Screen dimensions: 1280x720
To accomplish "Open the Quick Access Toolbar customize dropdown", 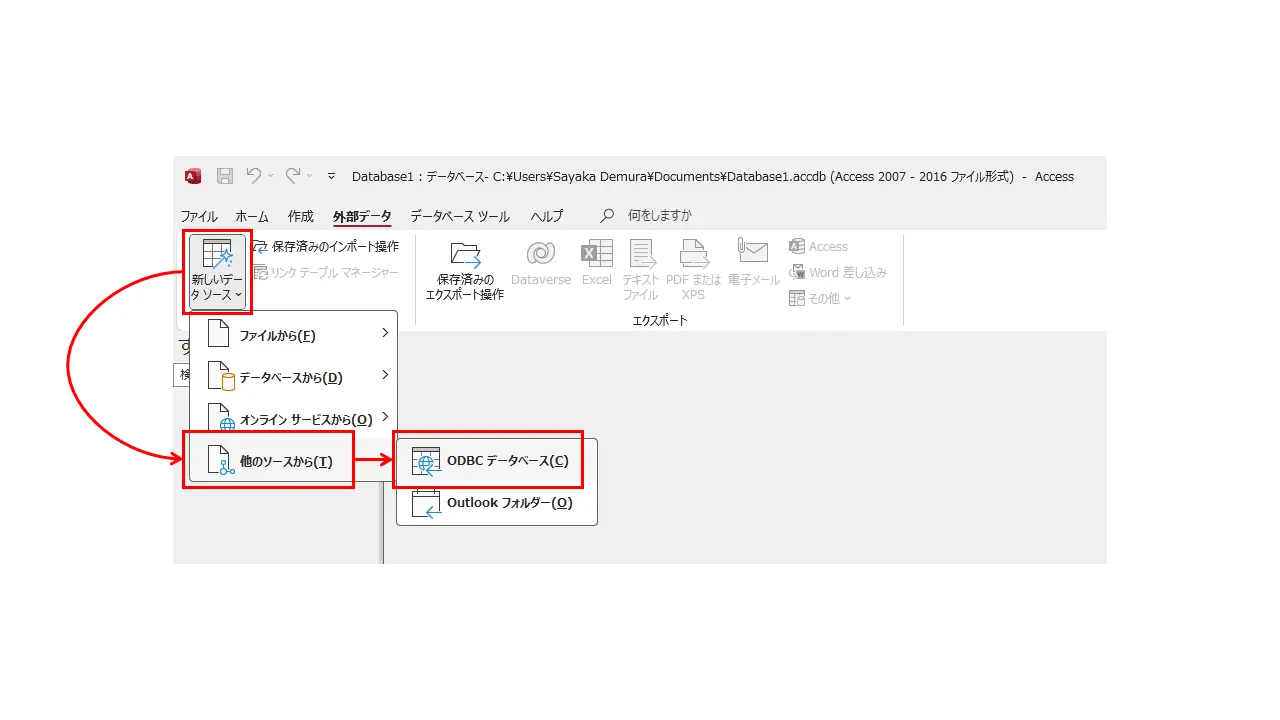I will (x=332, y=176).
